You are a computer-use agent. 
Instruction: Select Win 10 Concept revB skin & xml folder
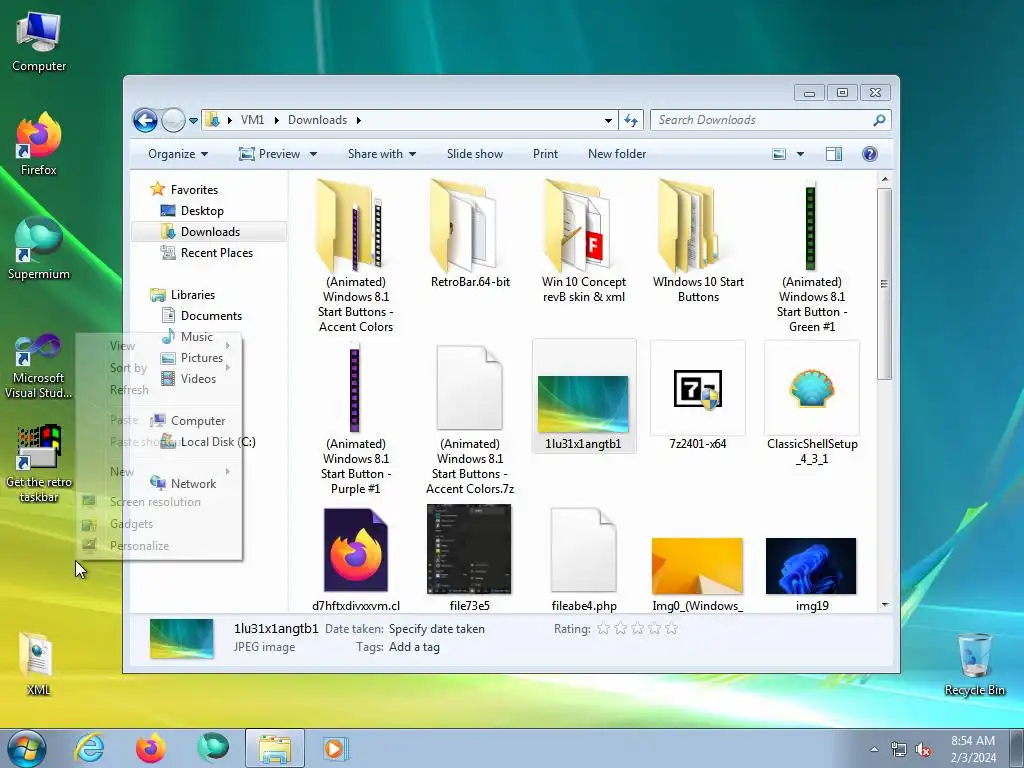pyautogui.click(x=584, y=242)
